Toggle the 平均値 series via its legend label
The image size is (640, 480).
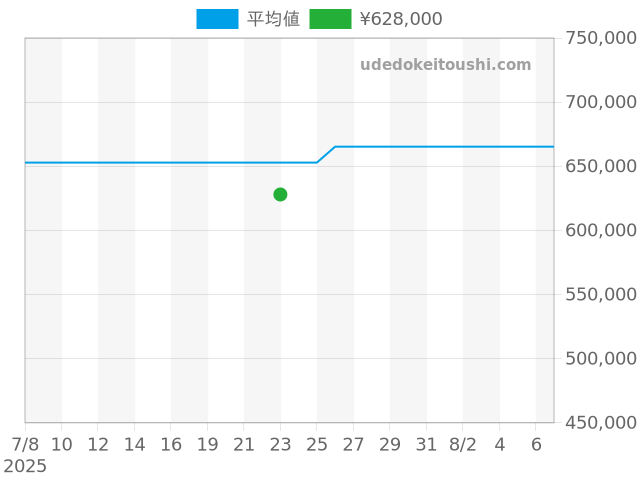[273, 19]
